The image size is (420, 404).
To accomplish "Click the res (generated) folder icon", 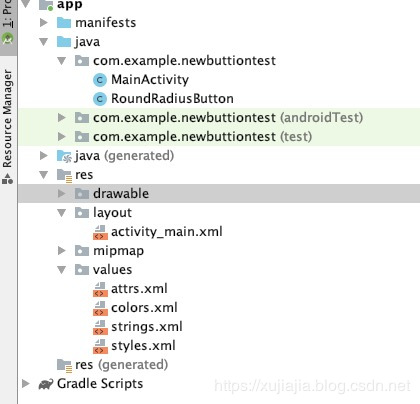I will [65, 366].
